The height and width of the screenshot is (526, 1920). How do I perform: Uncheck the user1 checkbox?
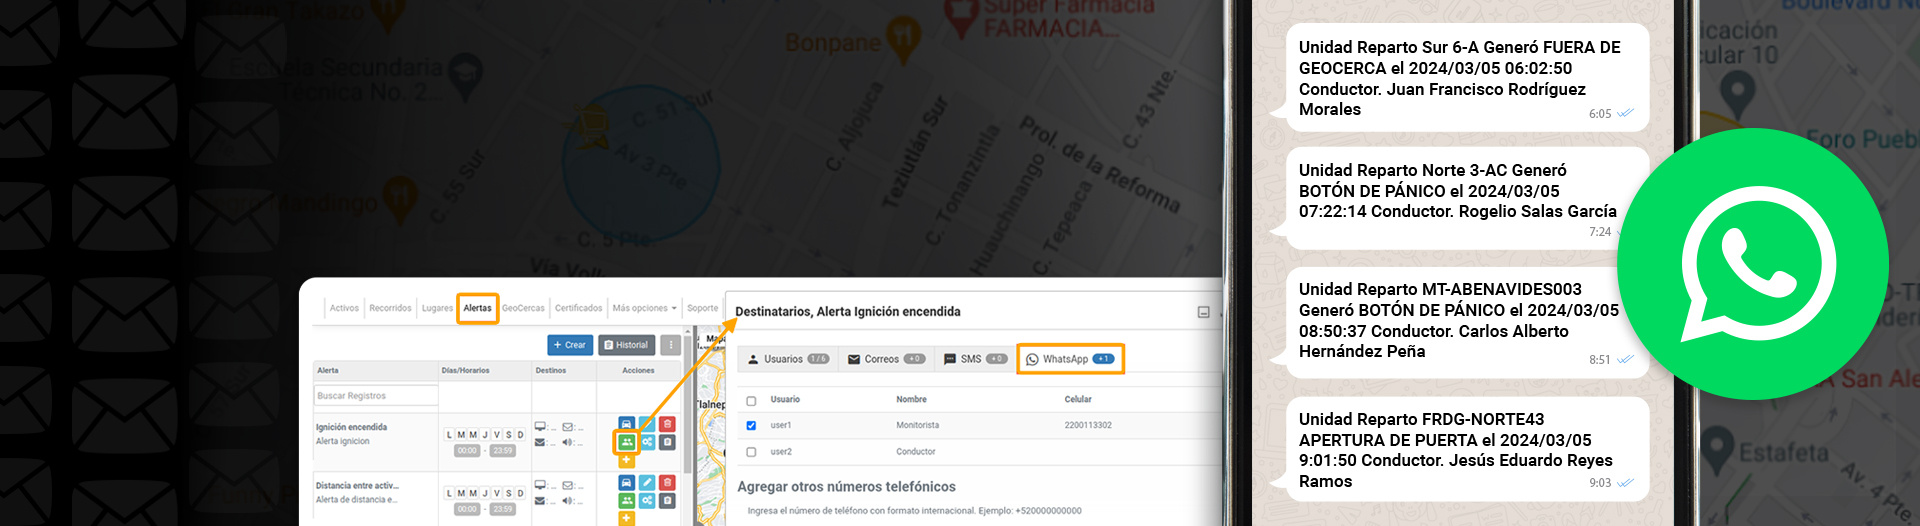[x=751, y=426]
